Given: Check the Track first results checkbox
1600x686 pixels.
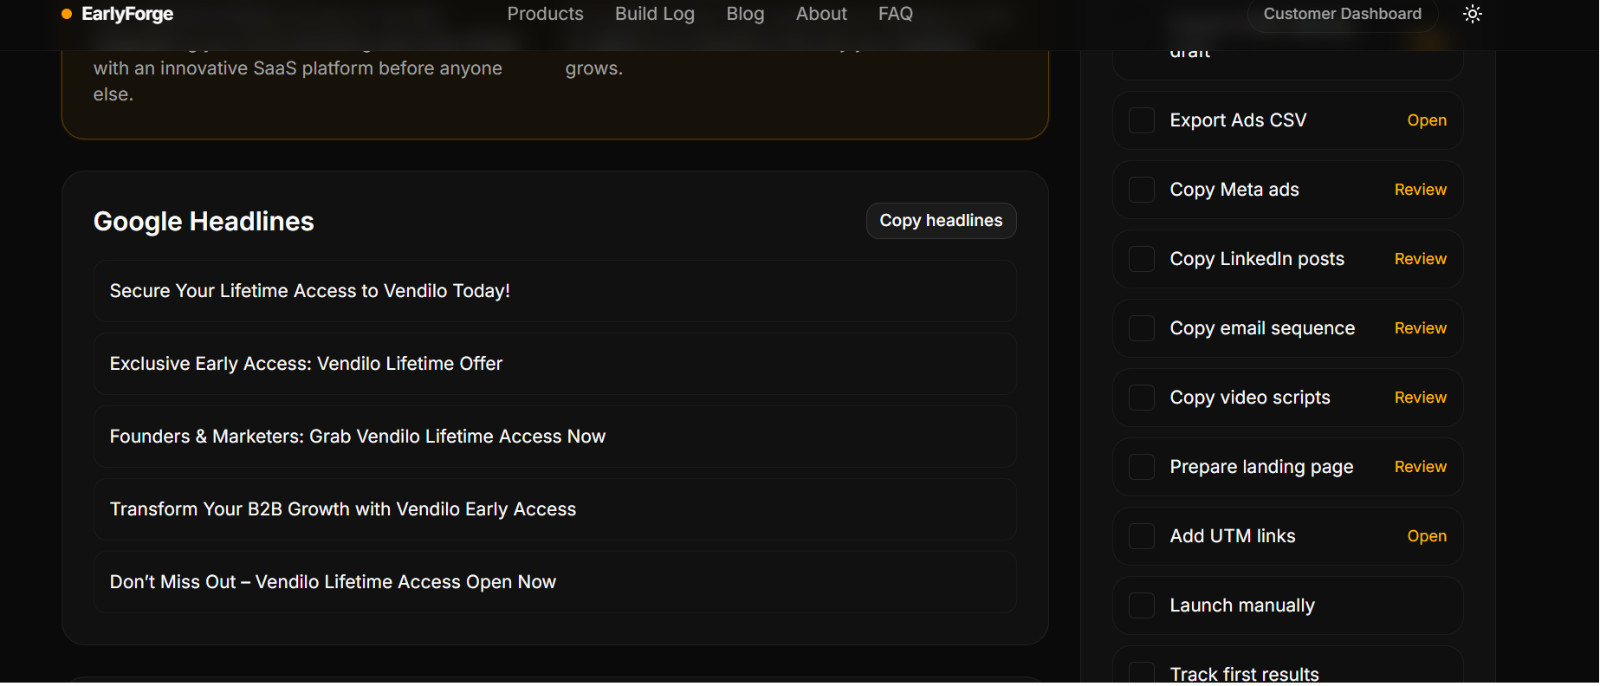Looking at the screenshot, I should tap(1142, 674).
